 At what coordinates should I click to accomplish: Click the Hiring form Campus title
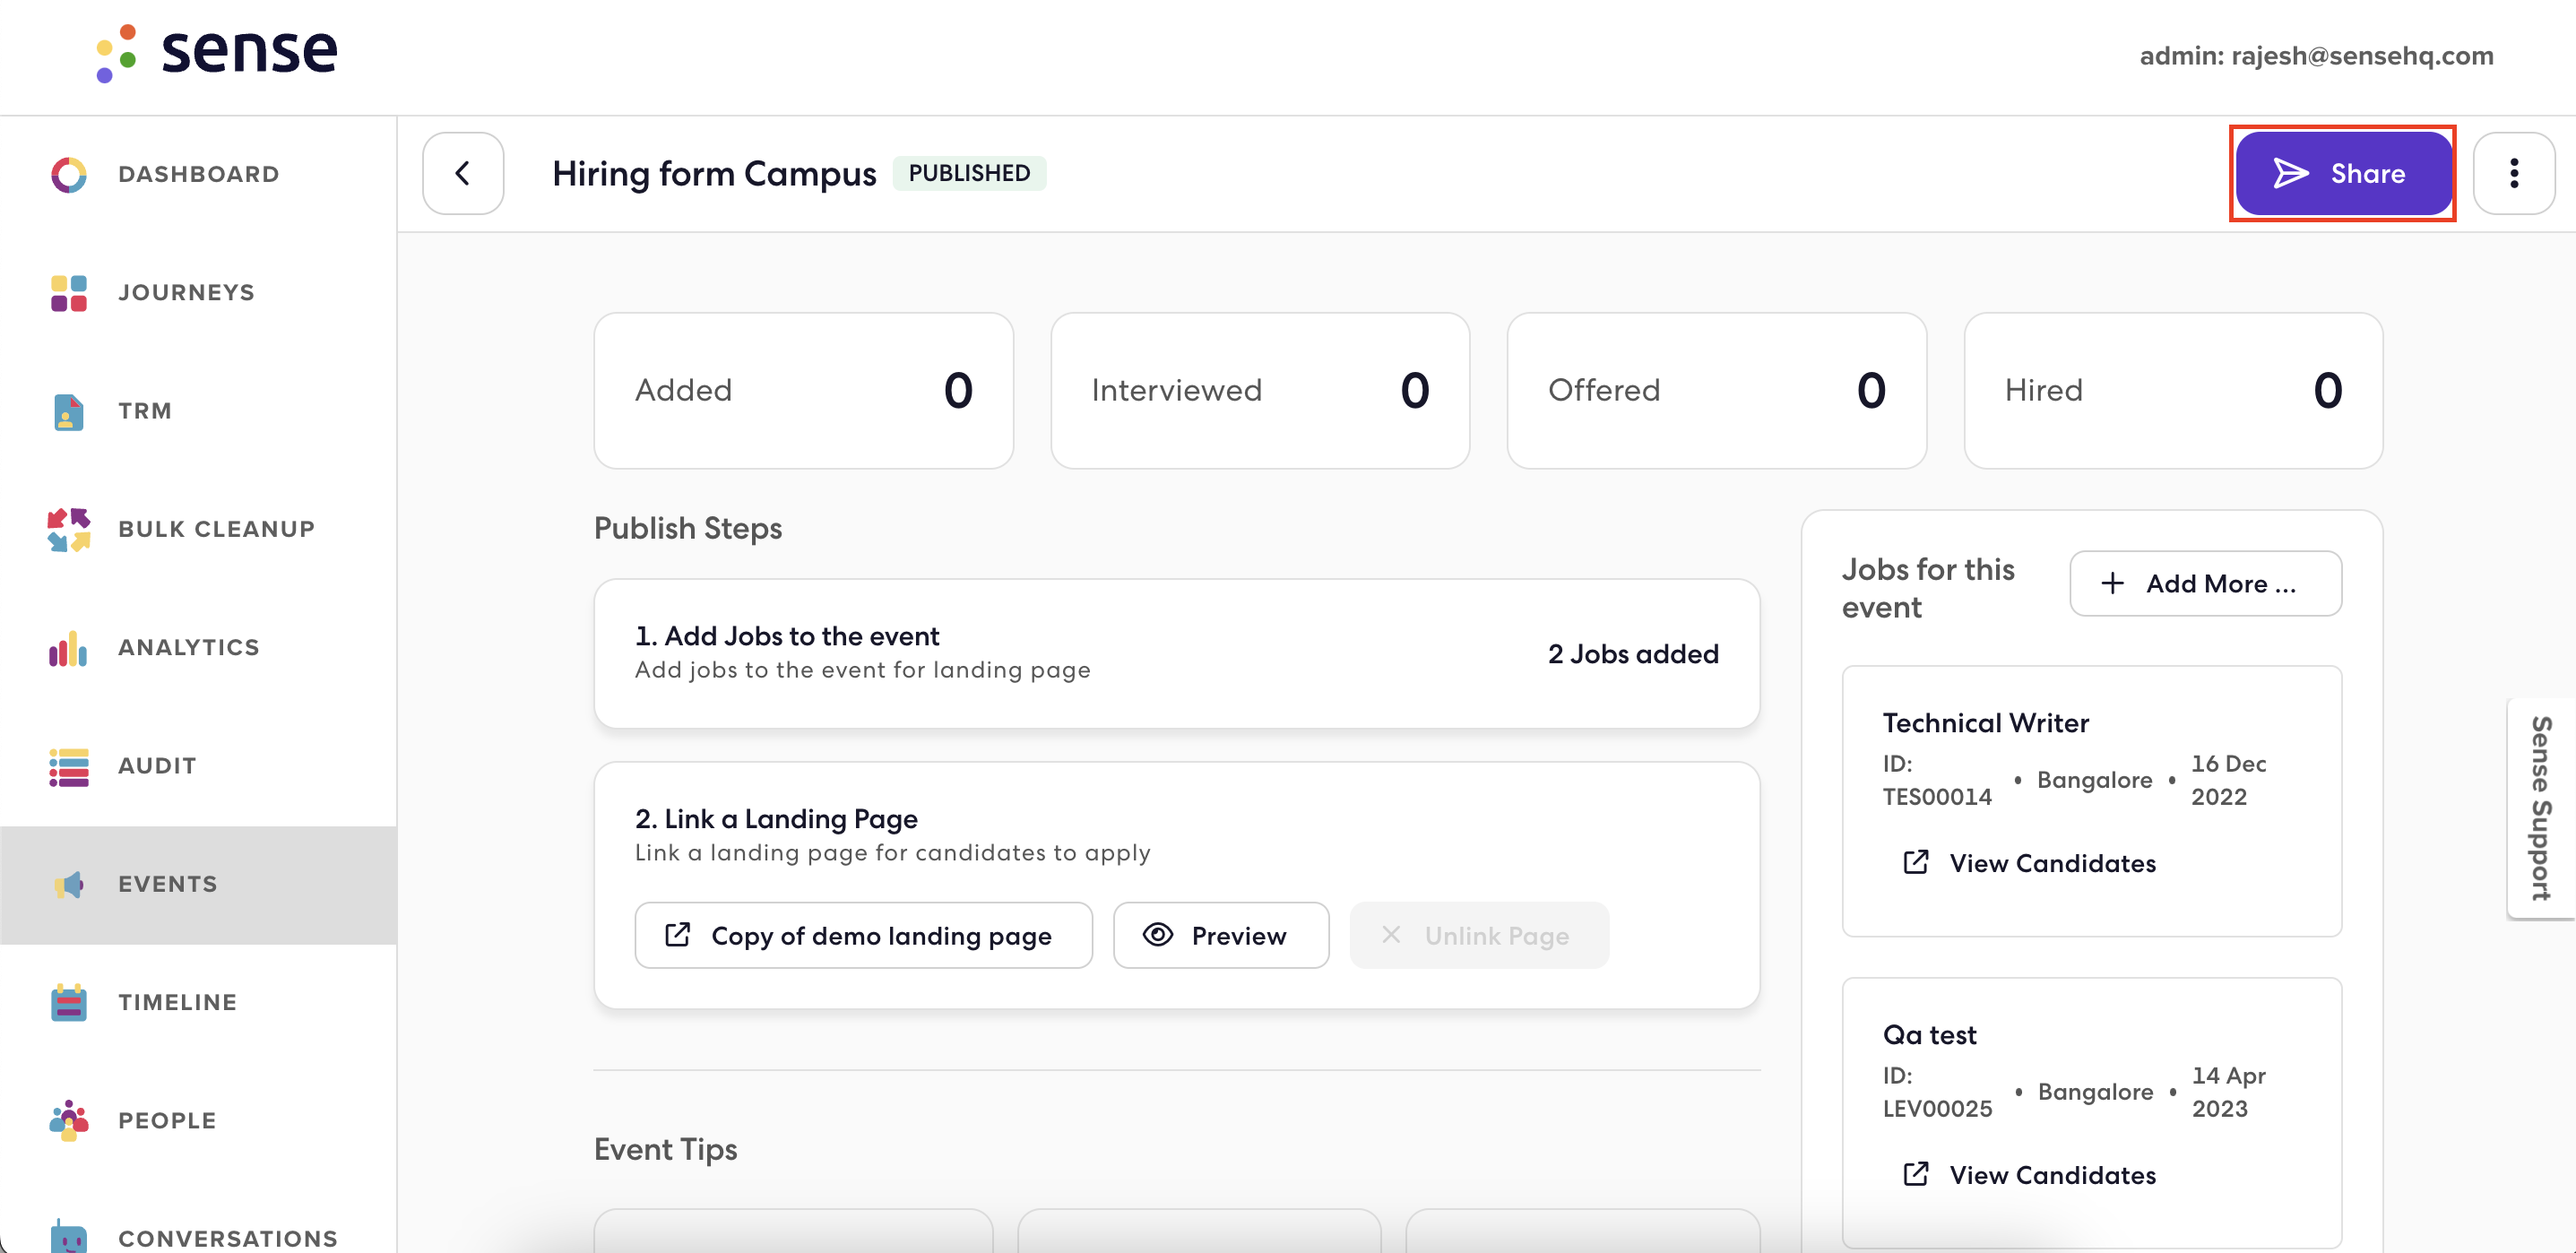click(x=714, y=174)
